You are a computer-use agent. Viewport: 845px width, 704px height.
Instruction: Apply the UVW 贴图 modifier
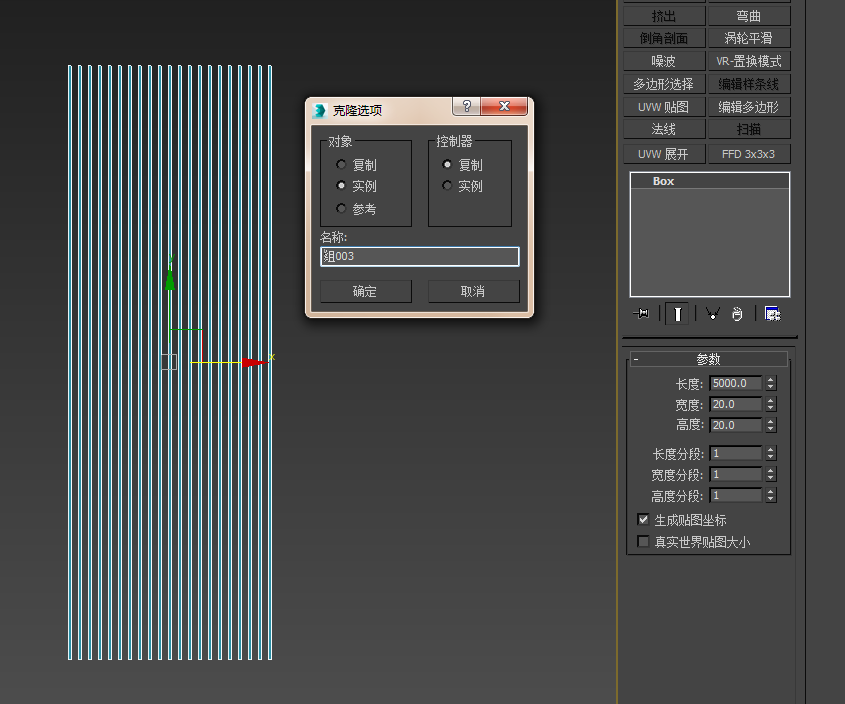(x=664, y=107)
